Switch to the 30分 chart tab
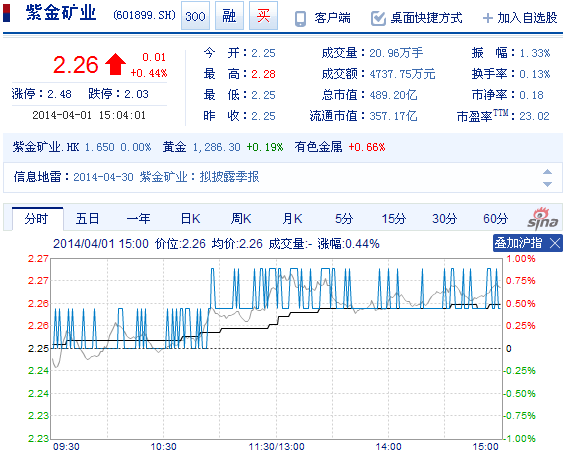Image resolution: width=563 pixels, height=453 pixels. 445,219
